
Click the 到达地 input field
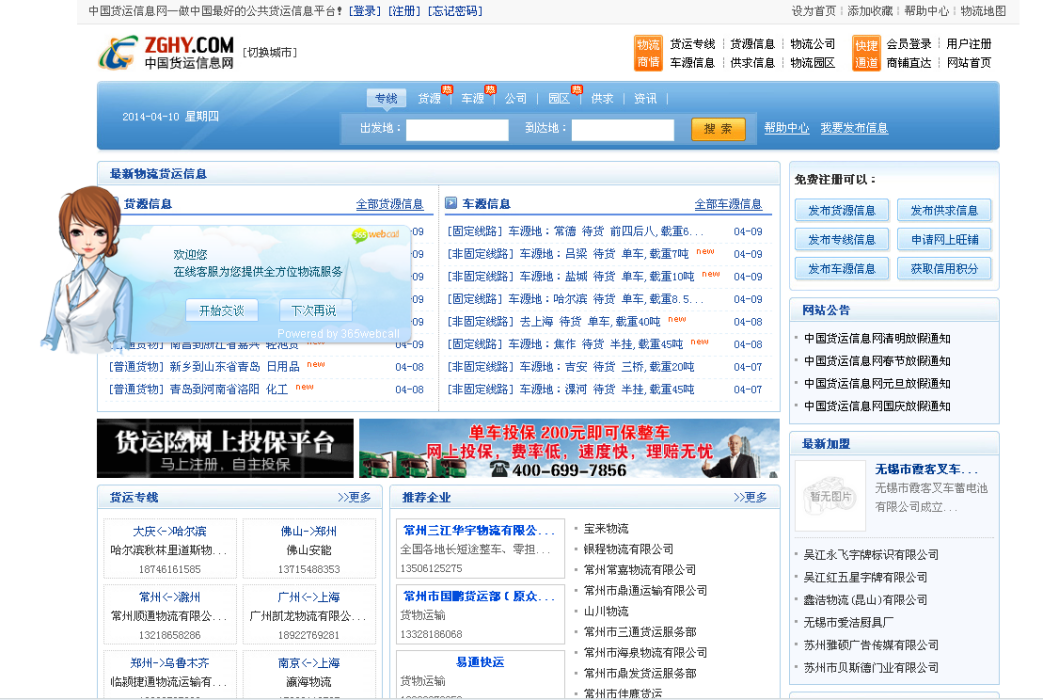(x=623, y=129)
